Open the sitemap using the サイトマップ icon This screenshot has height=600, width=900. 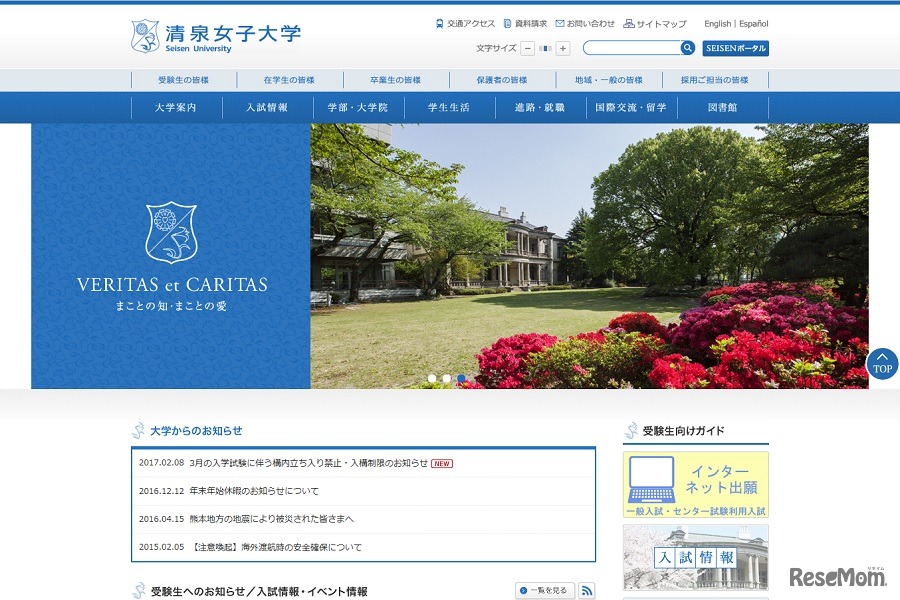[x=630, y=23]
